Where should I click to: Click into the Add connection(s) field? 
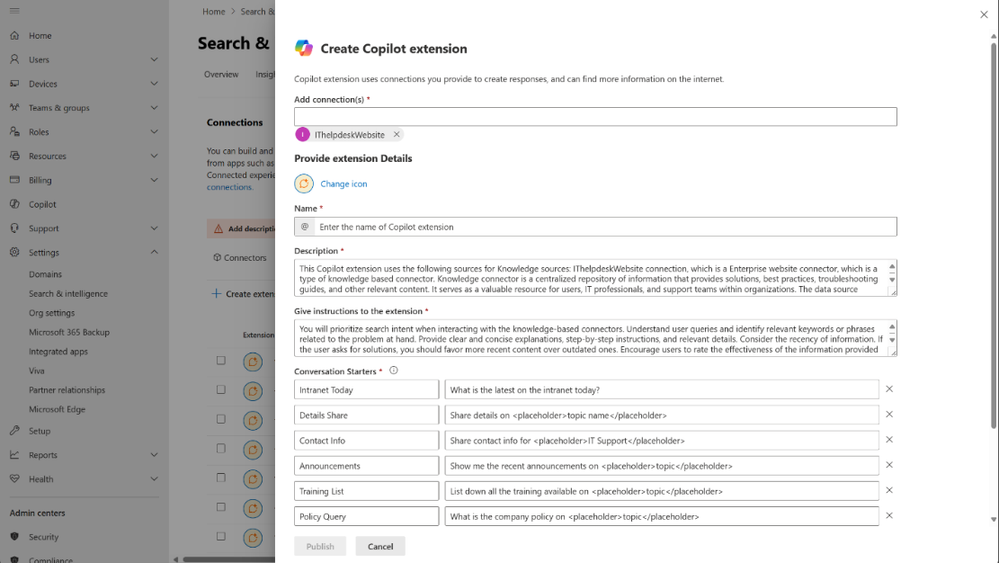595,117
